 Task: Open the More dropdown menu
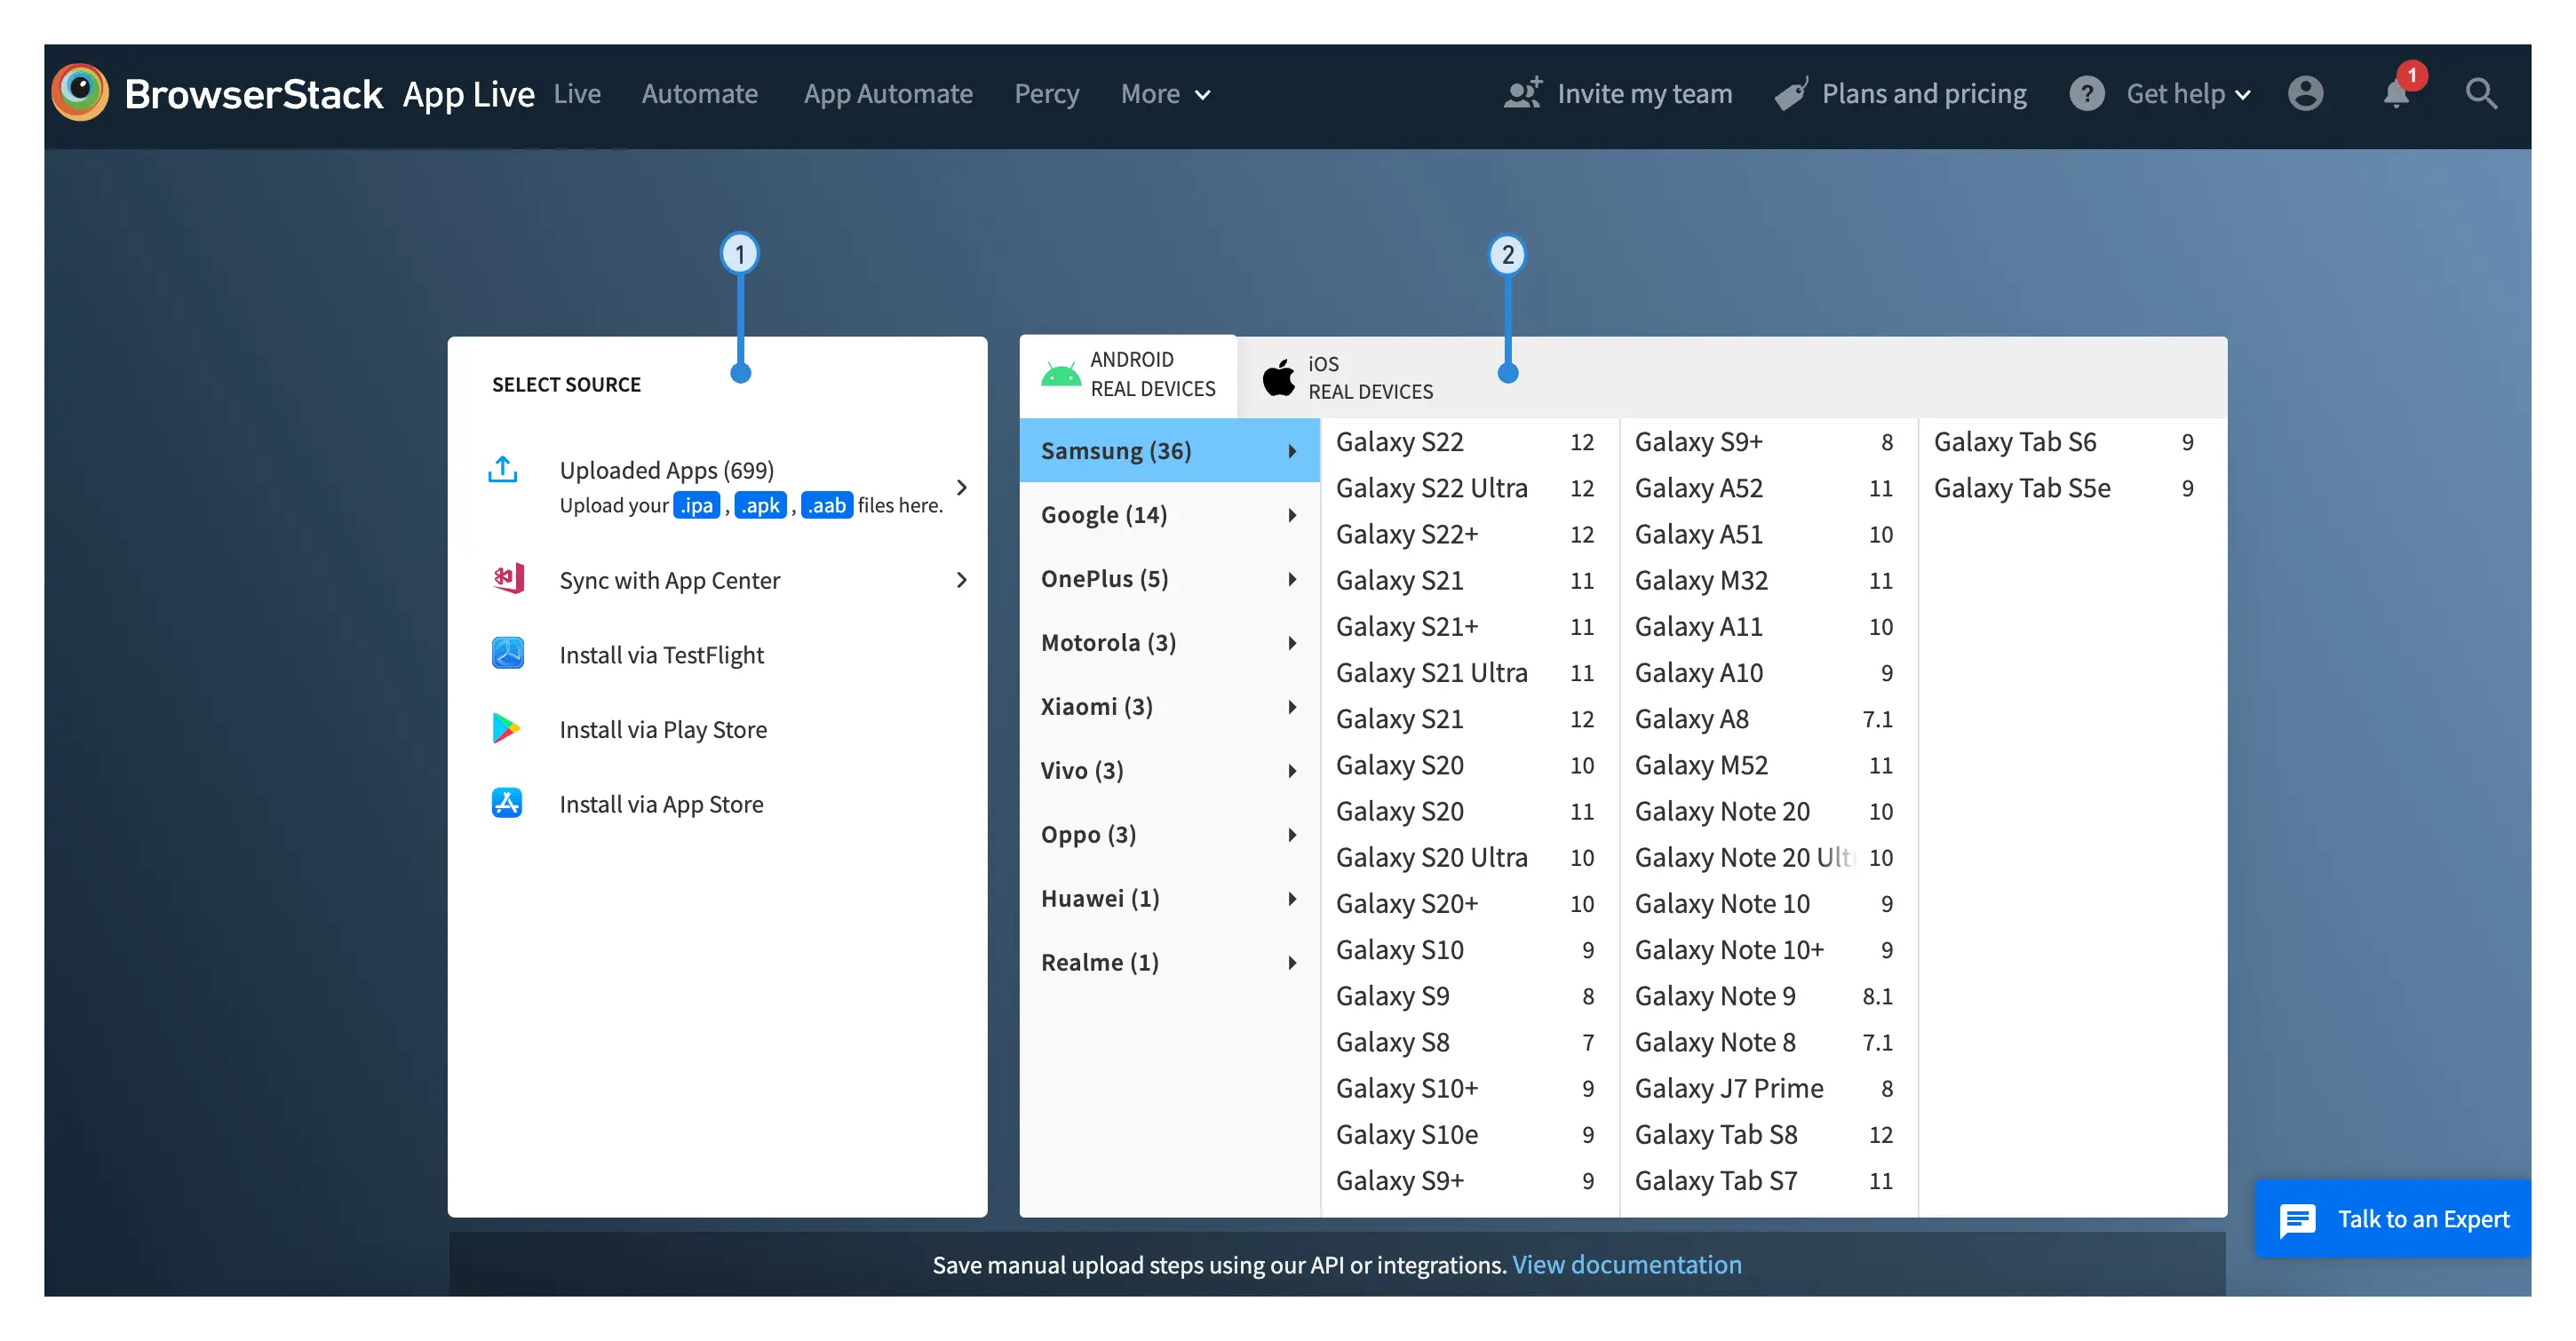tap(1165, 94)
